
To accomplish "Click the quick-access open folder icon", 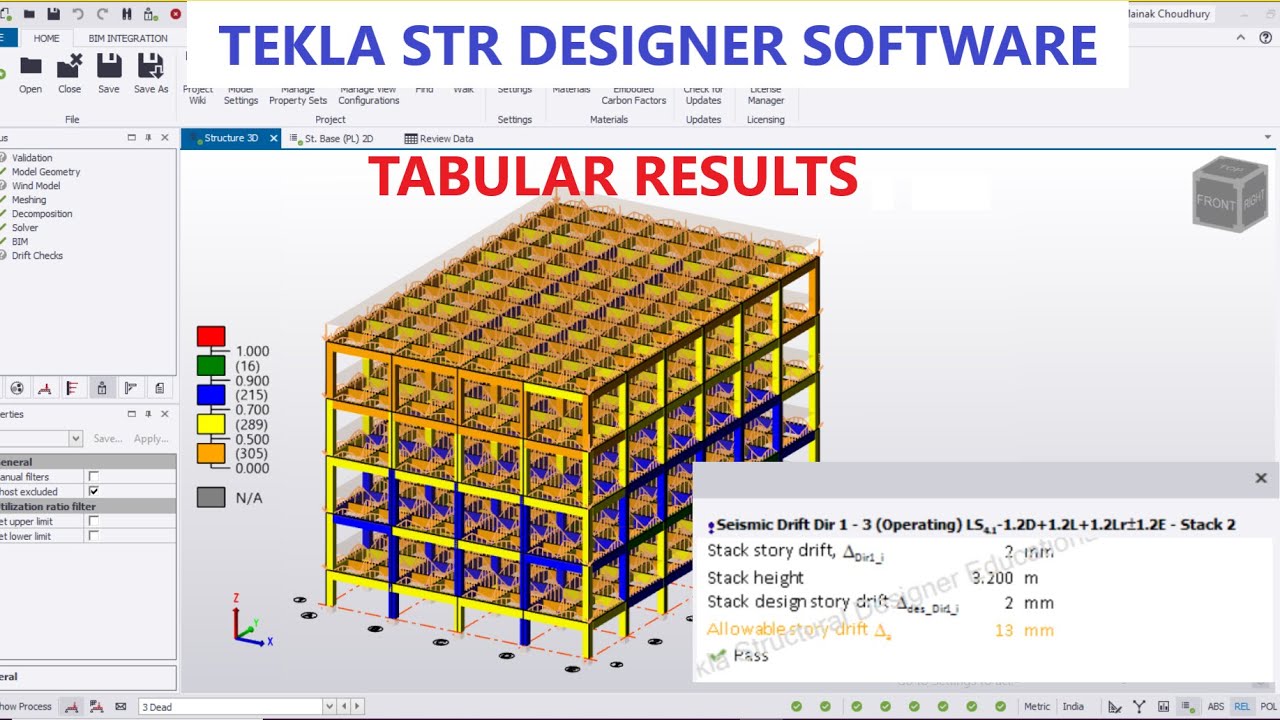I will (x=29, y=14).
